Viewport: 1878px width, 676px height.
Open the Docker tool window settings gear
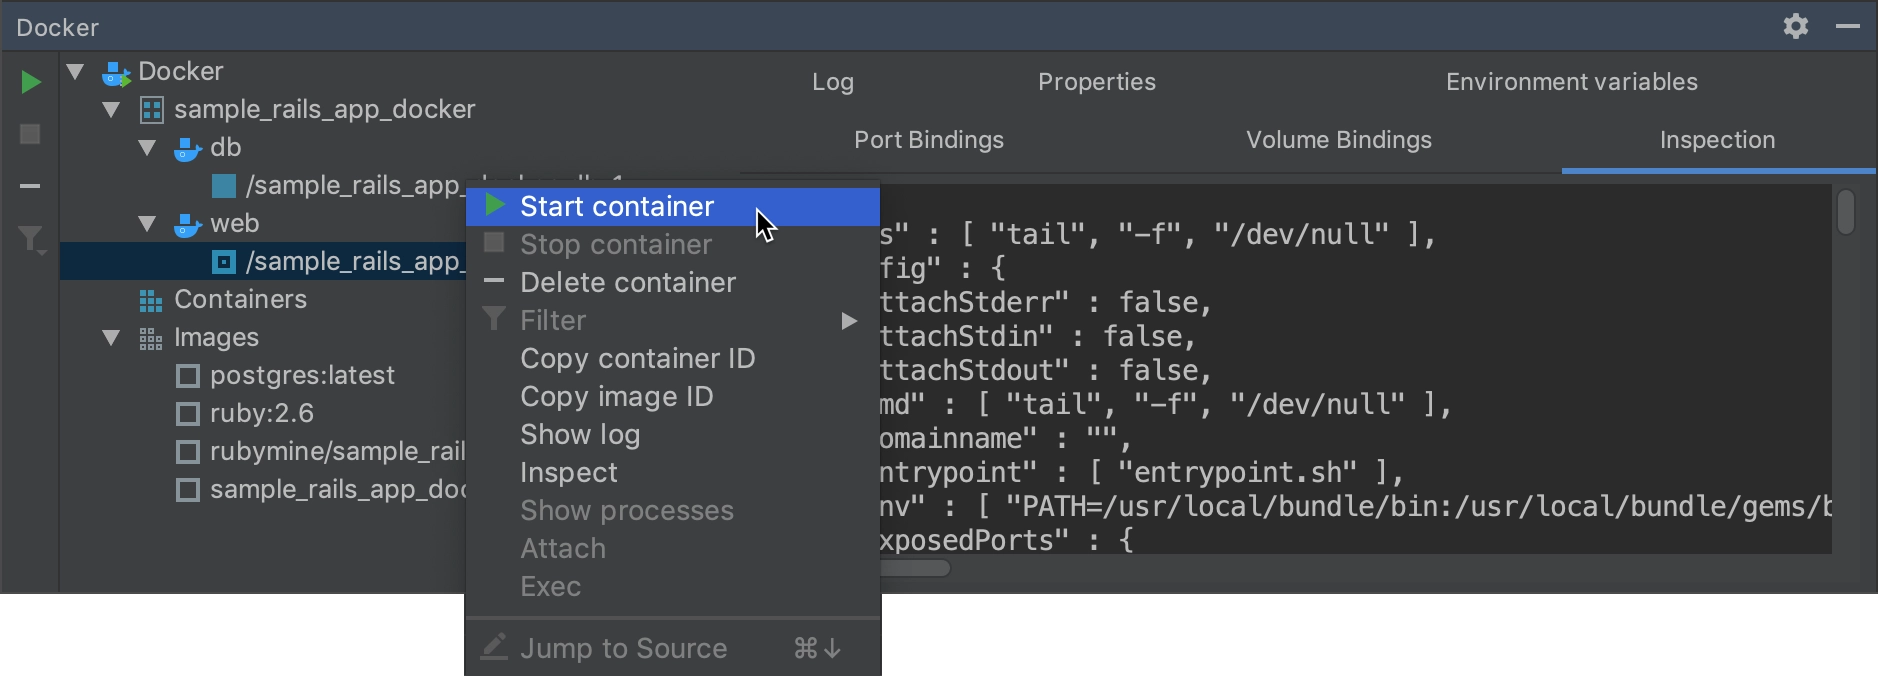pos(1796,26)
